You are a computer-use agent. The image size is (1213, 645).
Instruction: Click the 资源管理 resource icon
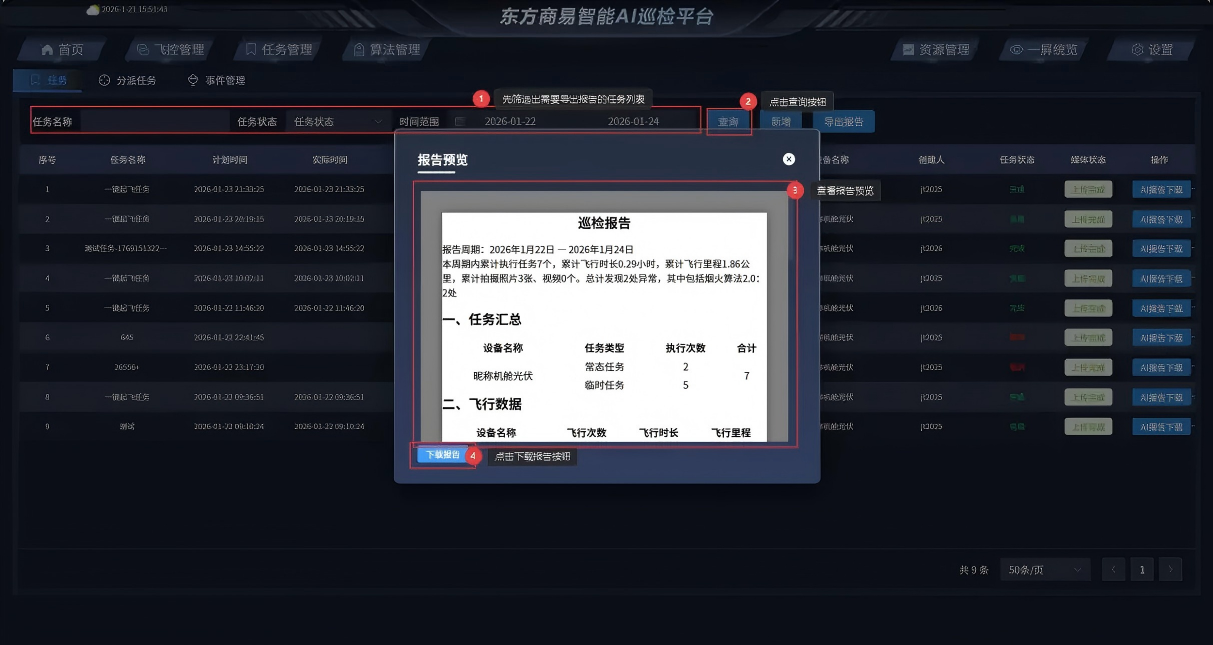click(x=908, y=50)
